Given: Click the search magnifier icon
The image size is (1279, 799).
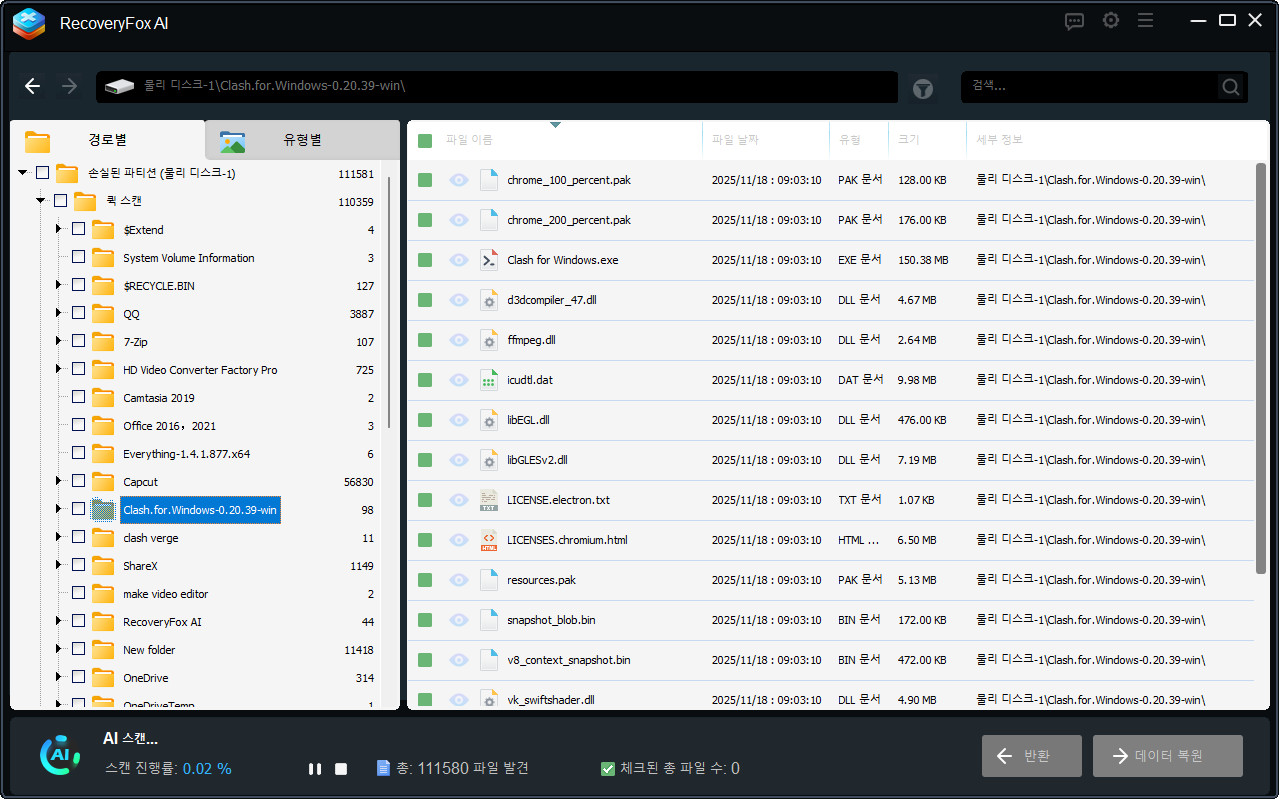Looking at the screenshot, I should (1231, 87).
